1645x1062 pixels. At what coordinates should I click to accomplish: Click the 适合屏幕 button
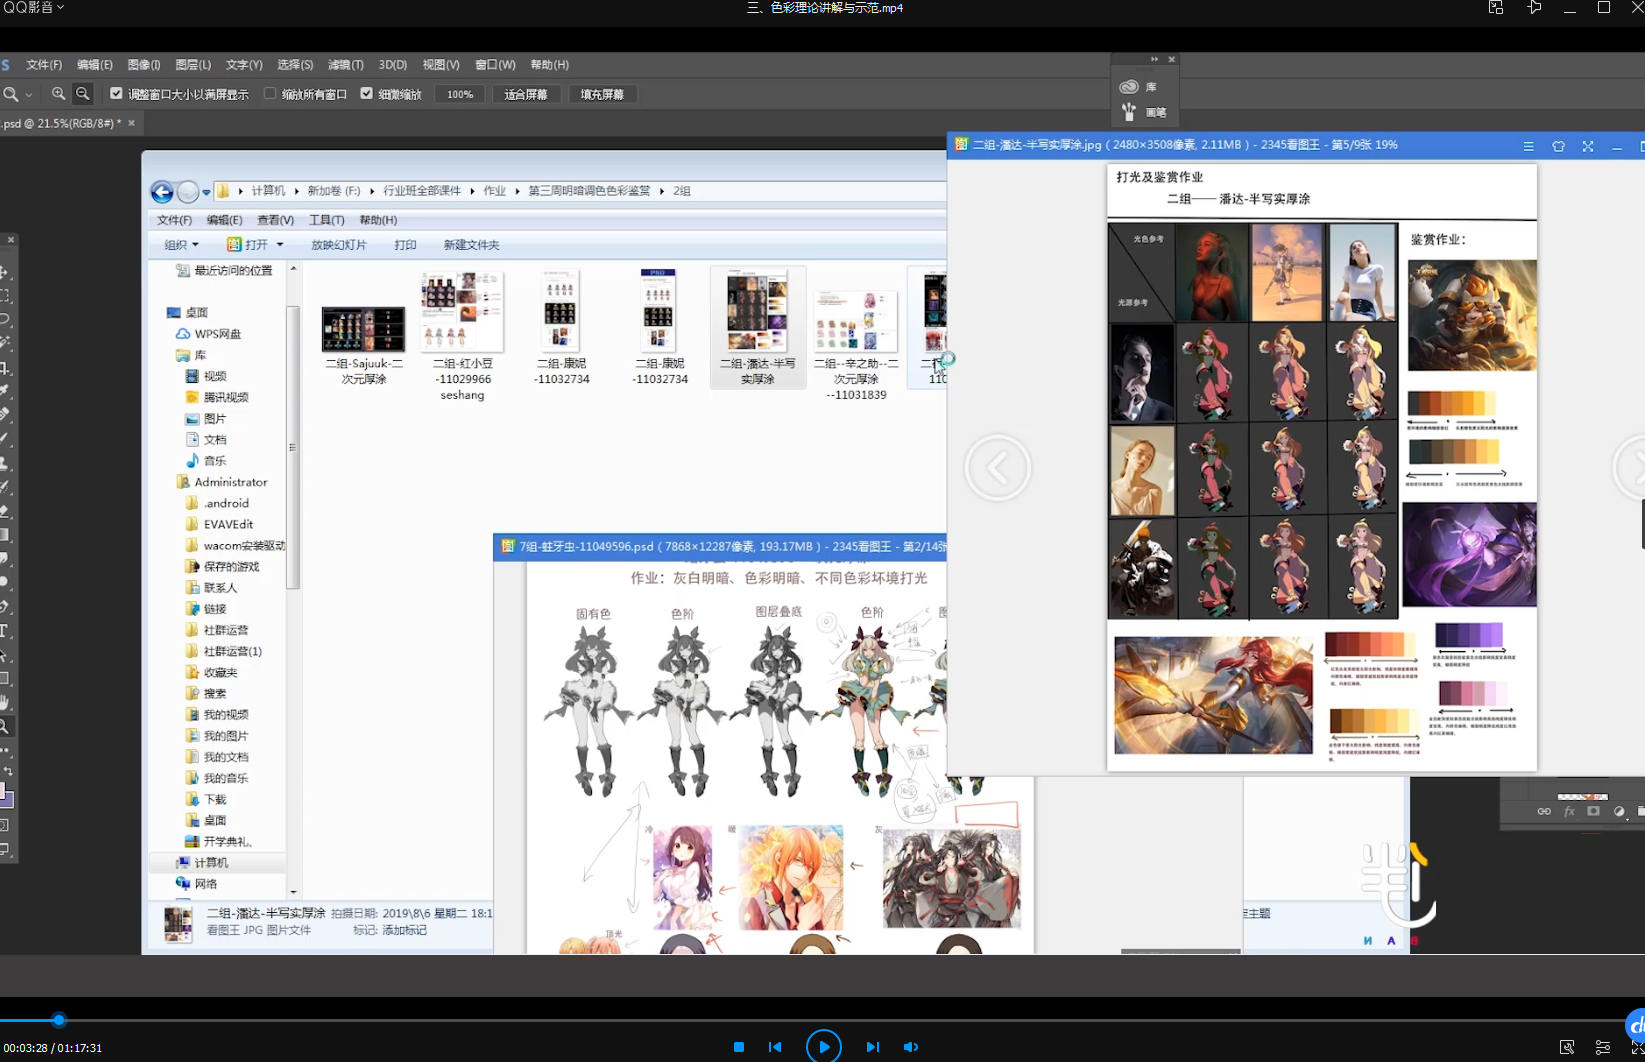point(526,94)
